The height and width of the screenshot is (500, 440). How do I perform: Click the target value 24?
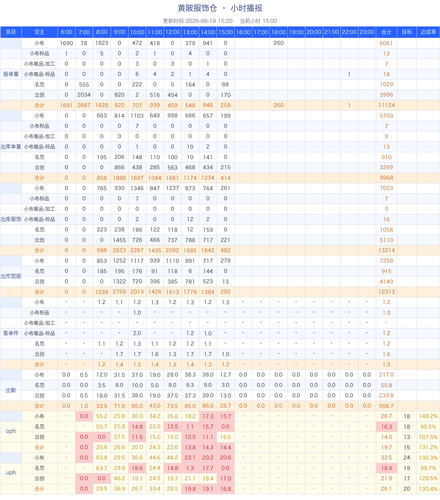(407, 457)
